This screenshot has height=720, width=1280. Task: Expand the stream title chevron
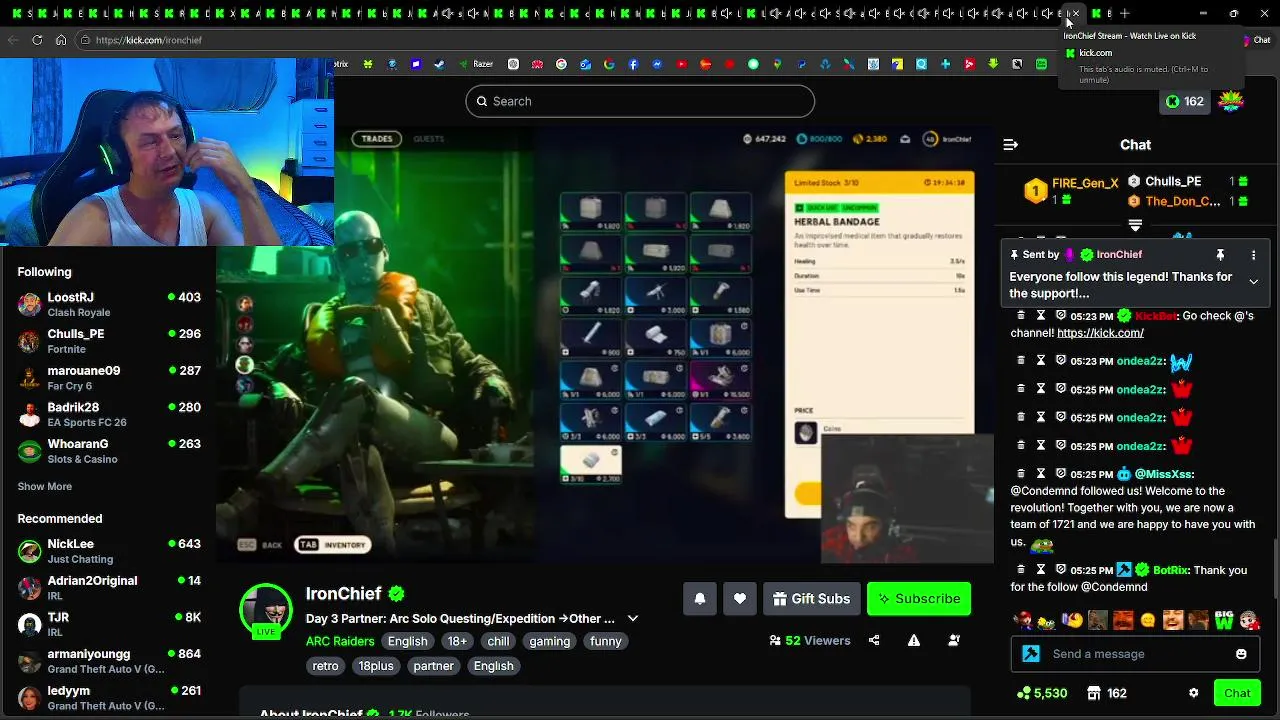point(632,619)
